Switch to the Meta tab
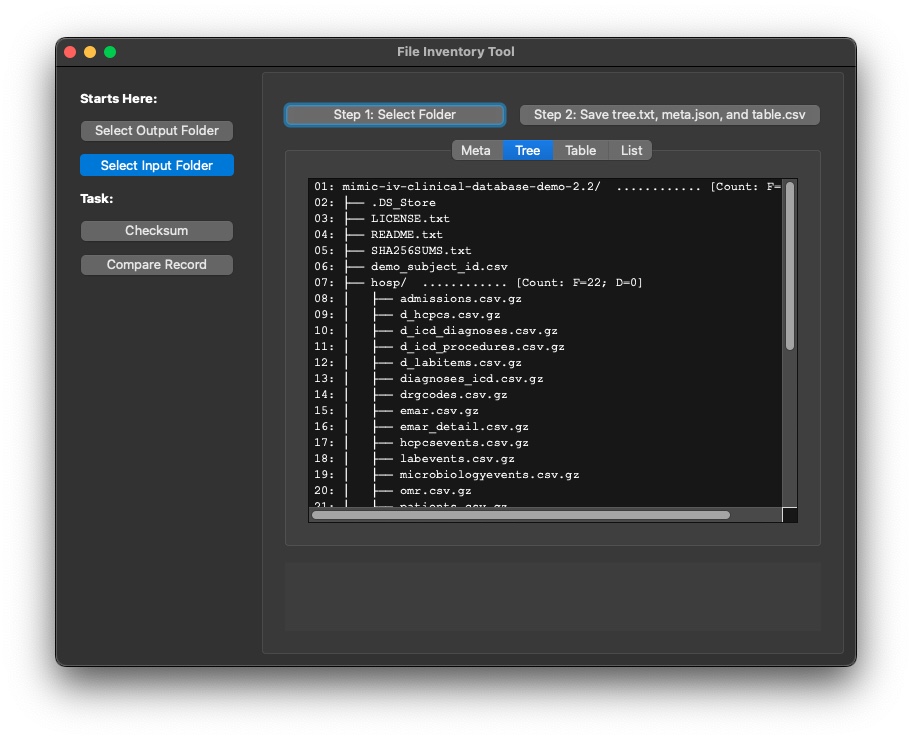This screenshot has height=740, width=912. [476, 151]
